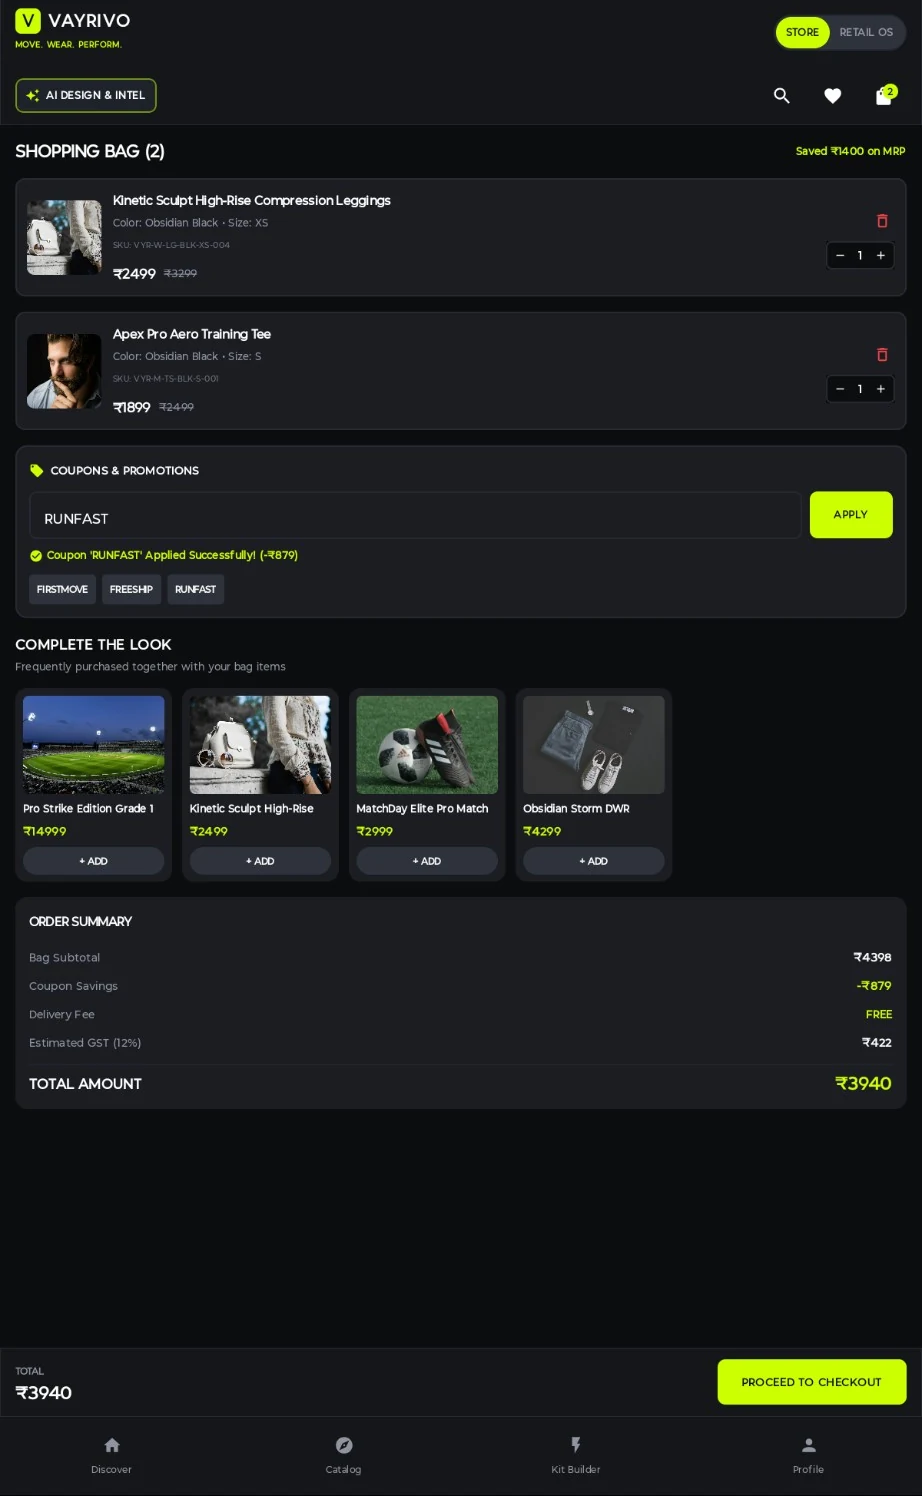Click the ₹4299 price on Obsidian Storm
Image resolution: width=922 pixels, height=1496 pixels.
pos(542,831)
